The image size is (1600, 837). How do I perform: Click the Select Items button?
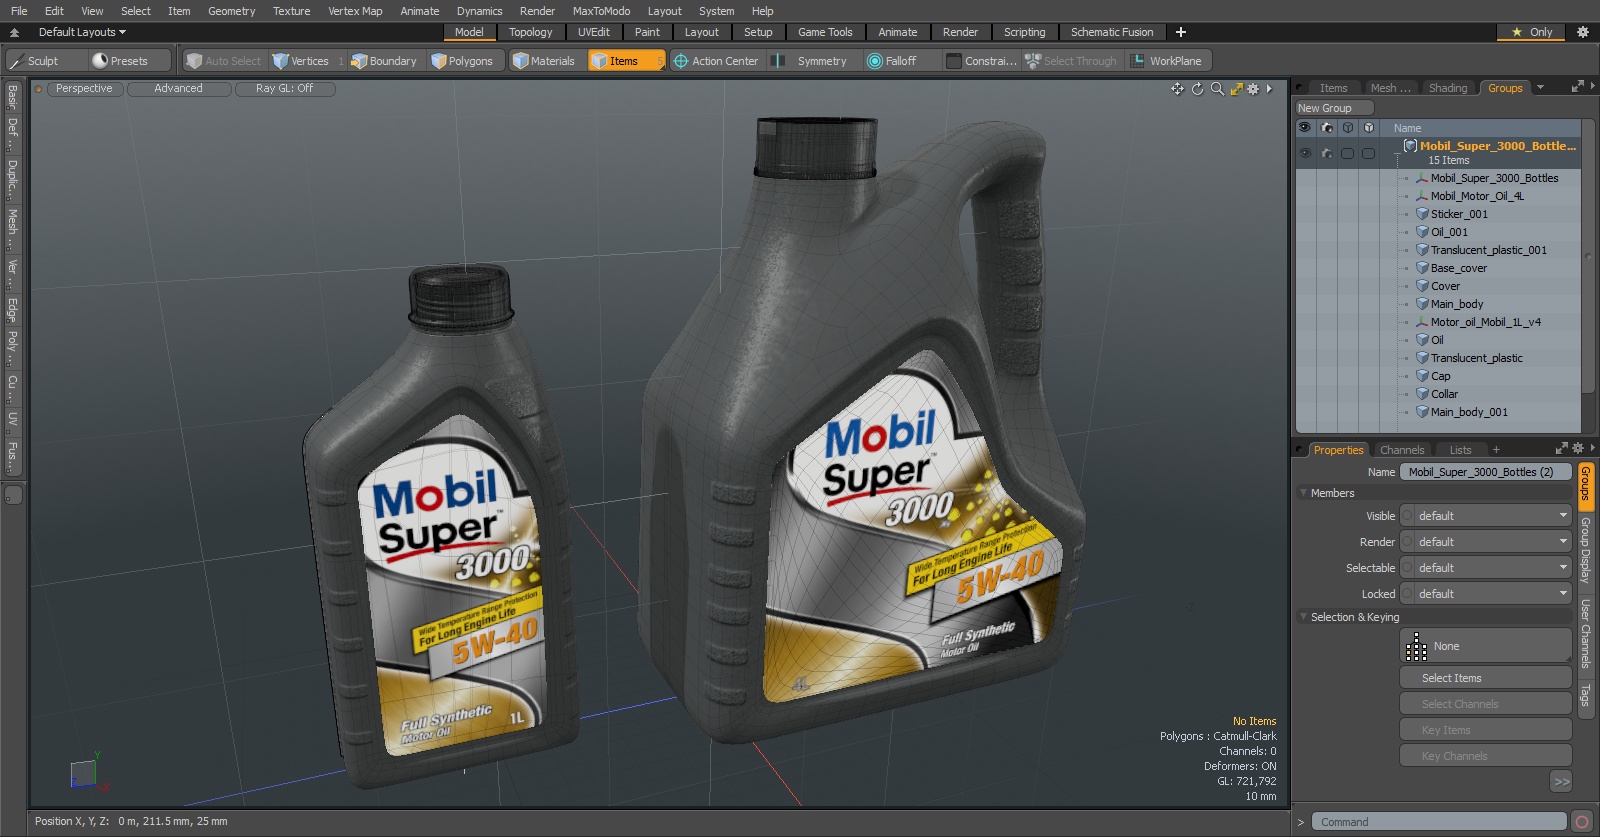1485,678
